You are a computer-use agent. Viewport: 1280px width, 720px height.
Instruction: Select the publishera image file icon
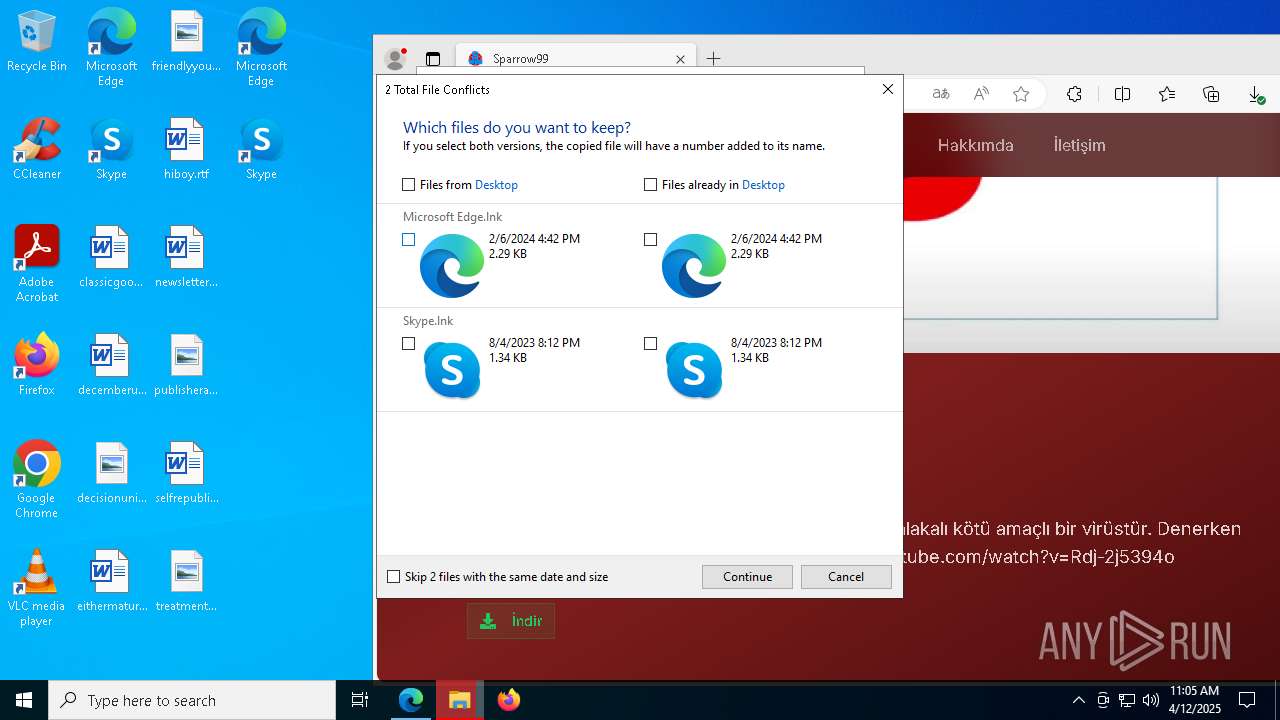pos(186,366)
